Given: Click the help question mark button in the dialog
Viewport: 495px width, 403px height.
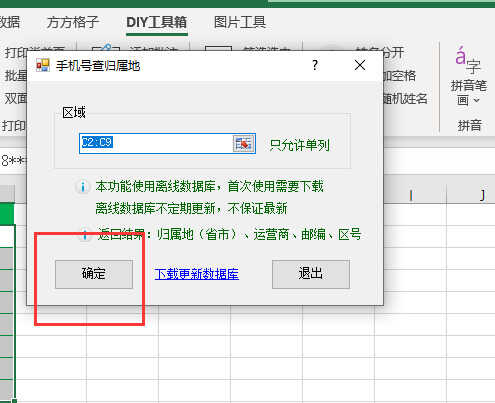Looking at the screenshot, I should 315,65.
